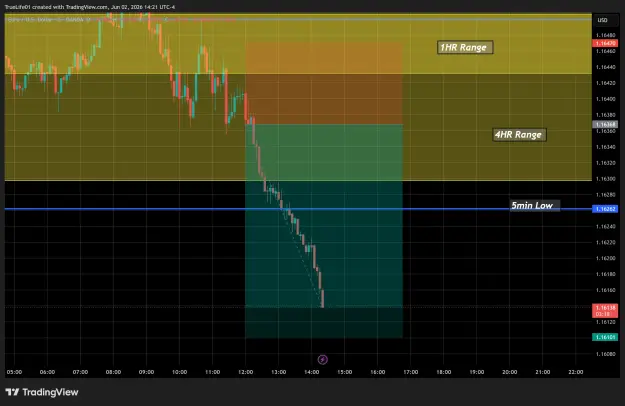Click the TrueLife01 created with TradingView.com header text

[90, 7]
